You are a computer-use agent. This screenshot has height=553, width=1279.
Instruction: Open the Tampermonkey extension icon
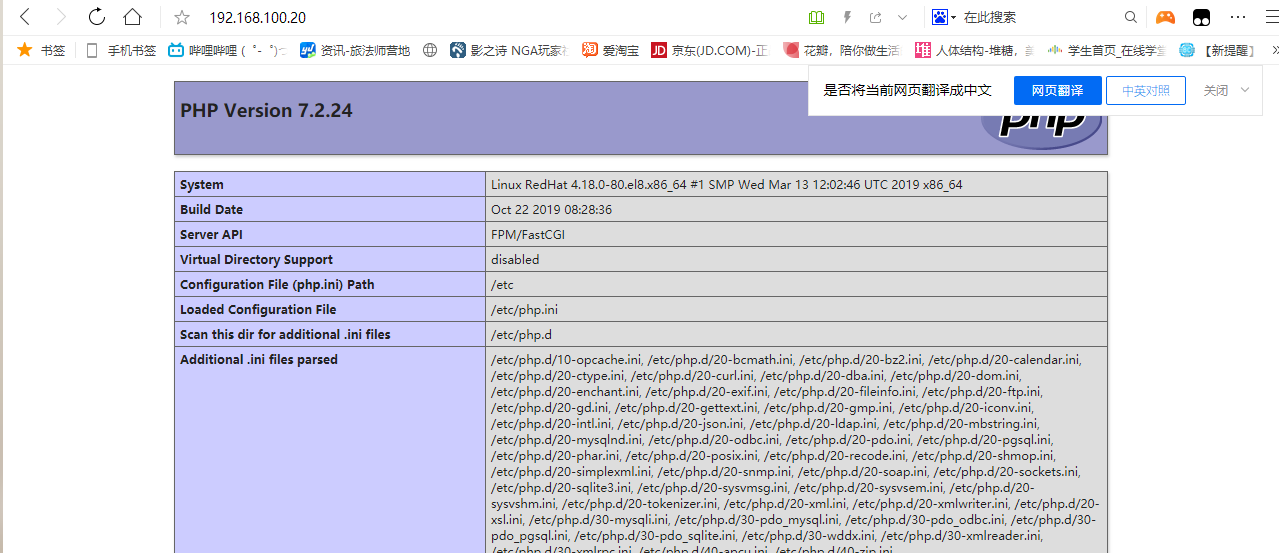pos(1202,17)
